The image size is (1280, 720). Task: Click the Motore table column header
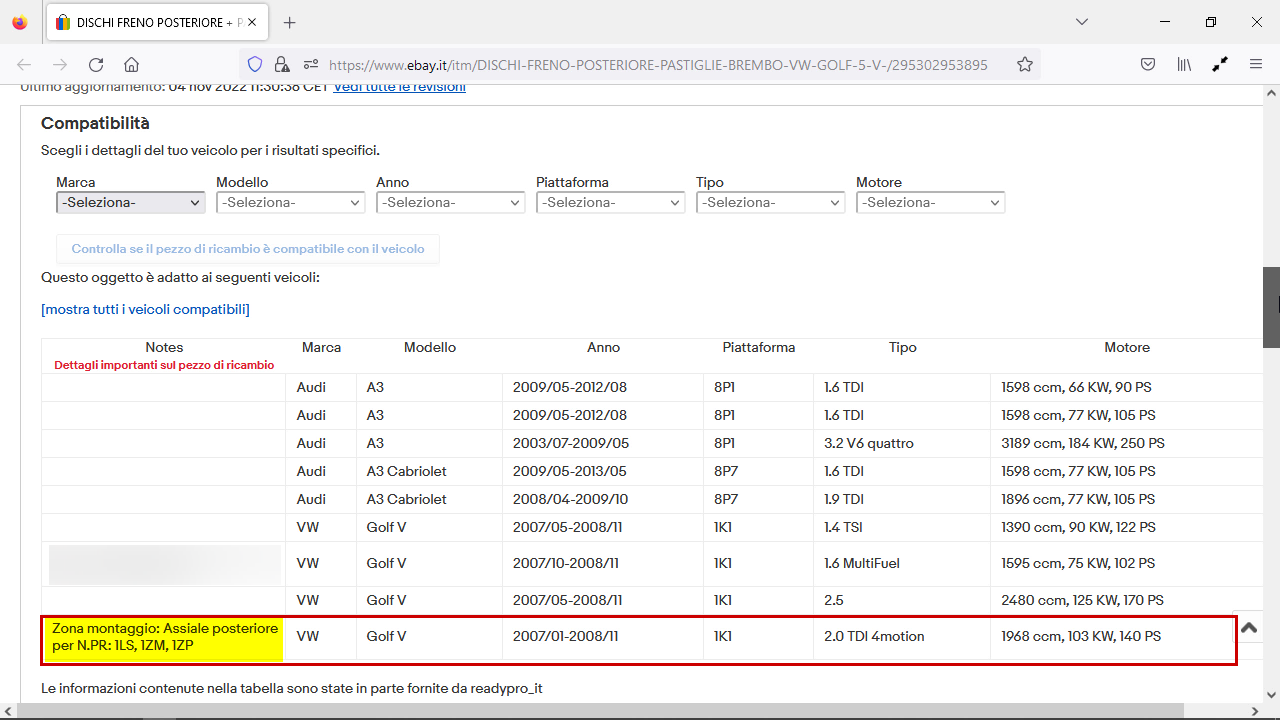(1127, 348)
